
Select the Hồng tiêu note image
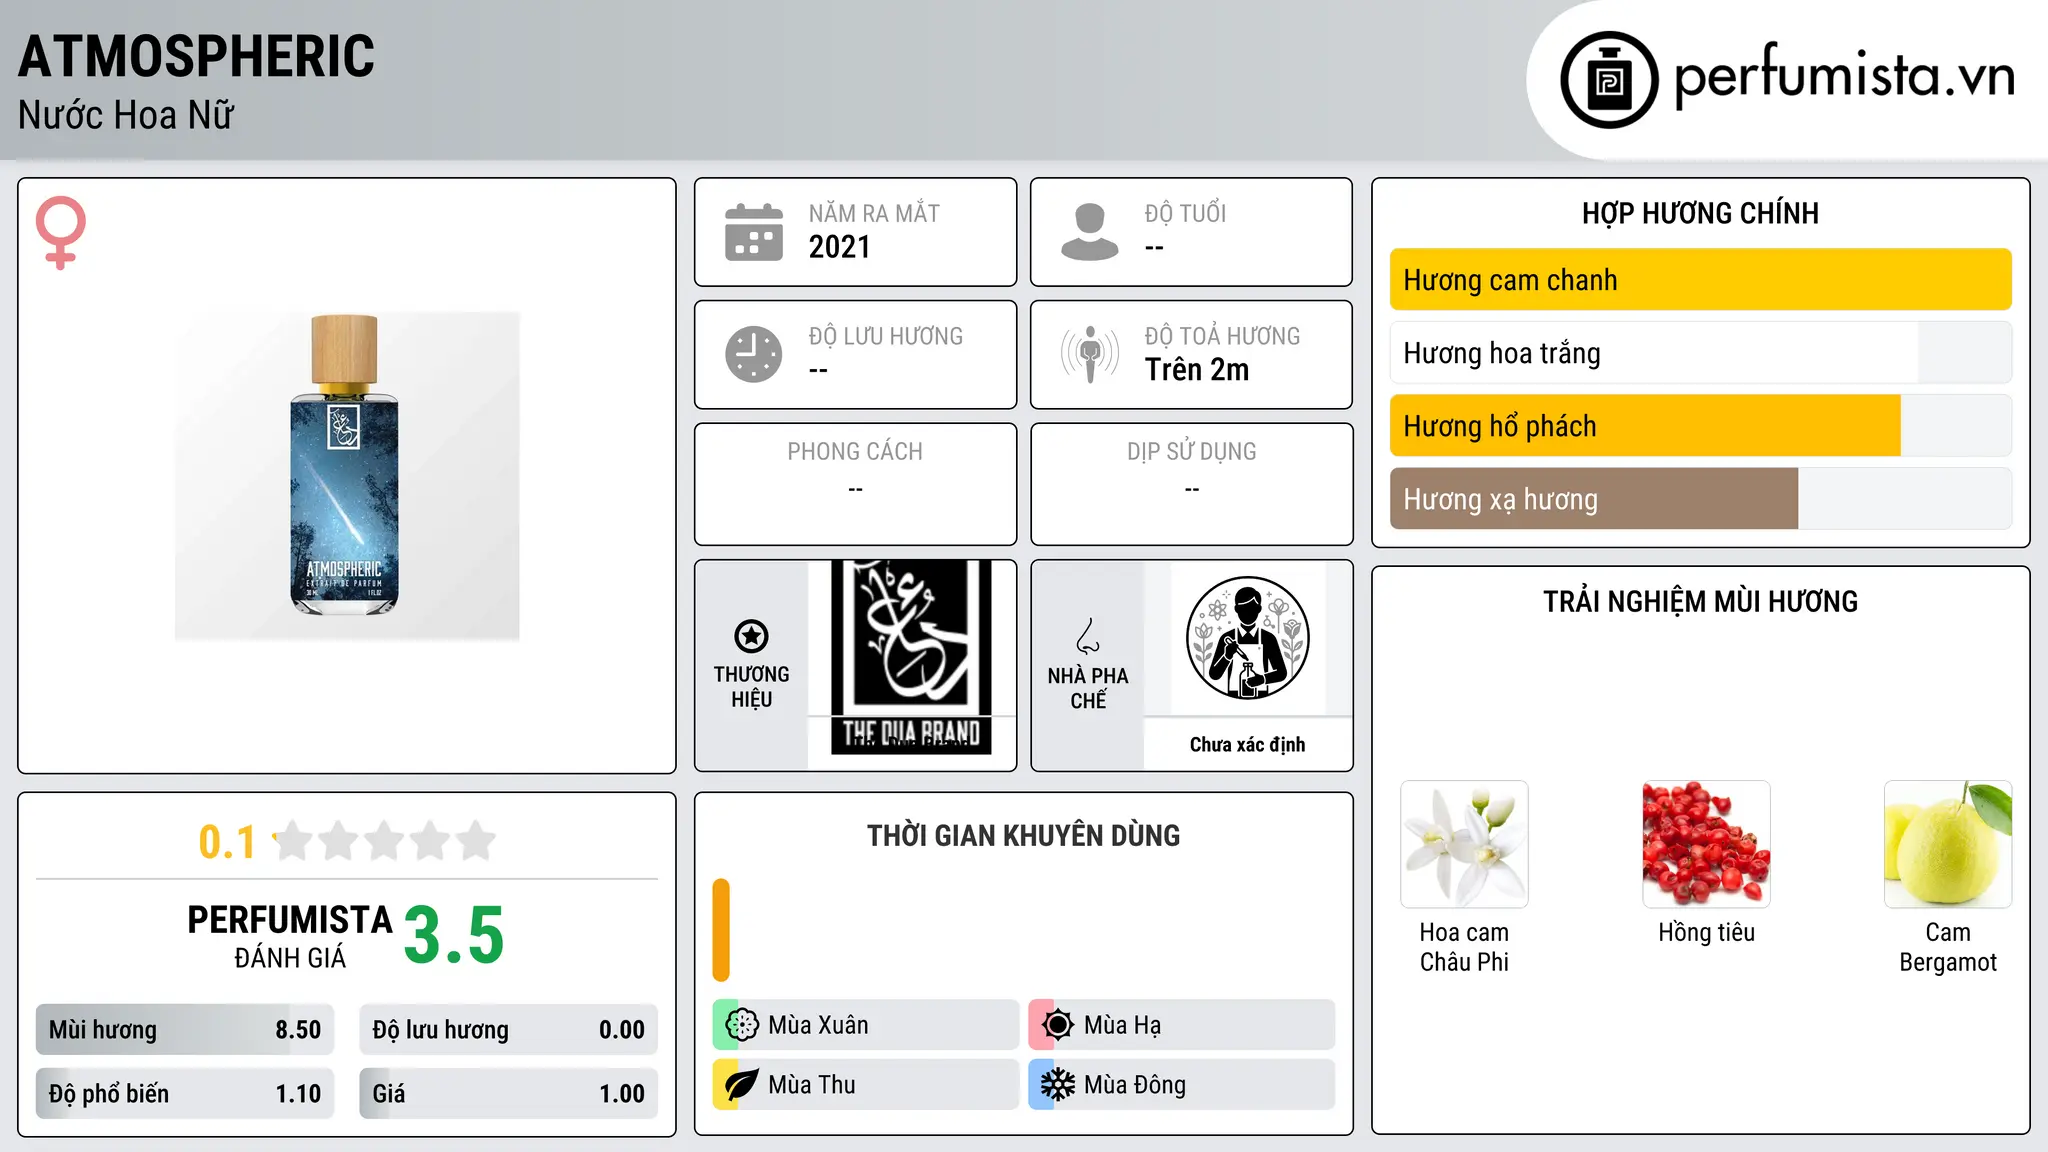pyautogui.click(x=1706, y=844)
